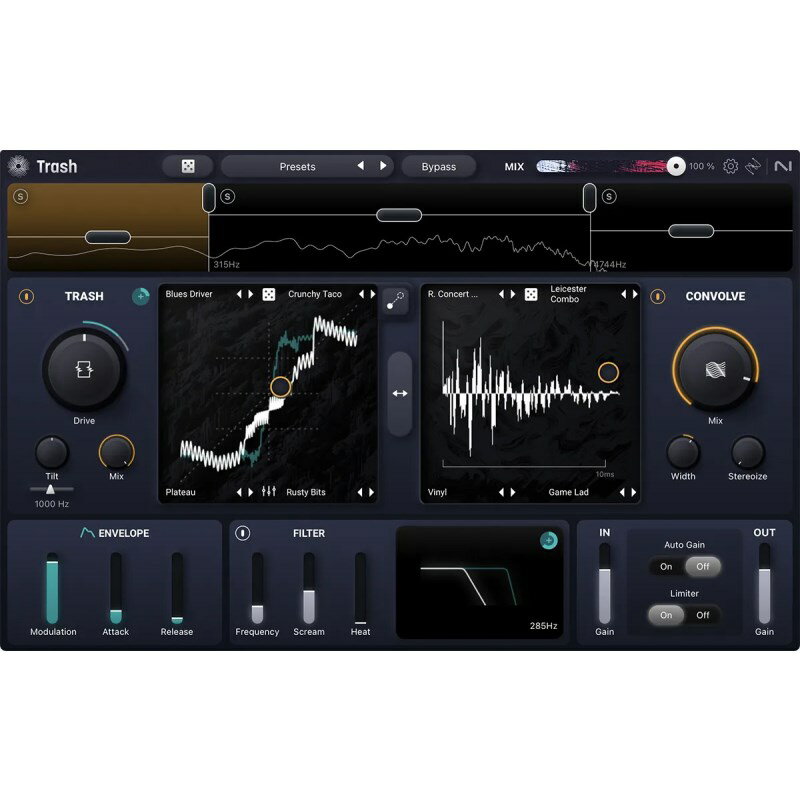Viewport: 800px width, 800px height.
Task: Open the Presets selector
Action: coord(297,167)
